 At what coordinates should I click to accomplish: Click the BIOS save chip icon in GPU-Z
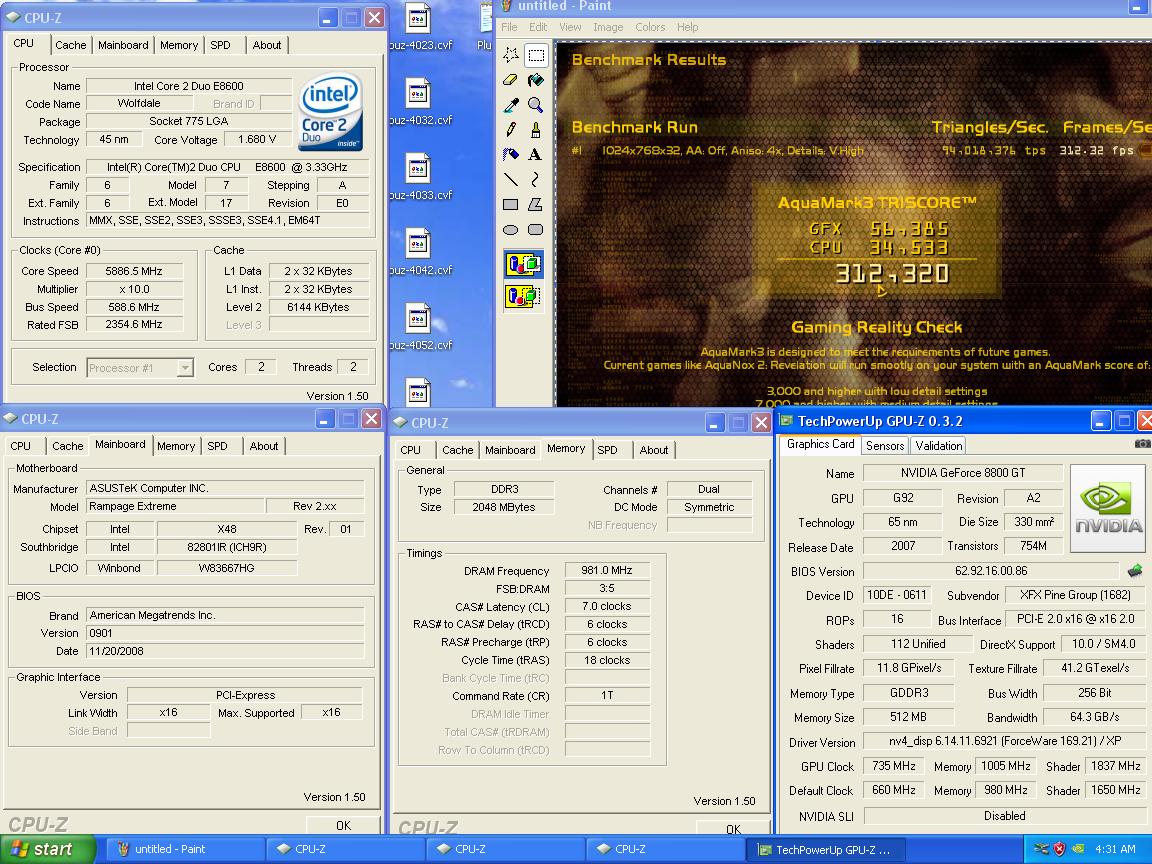point(1134,570)
